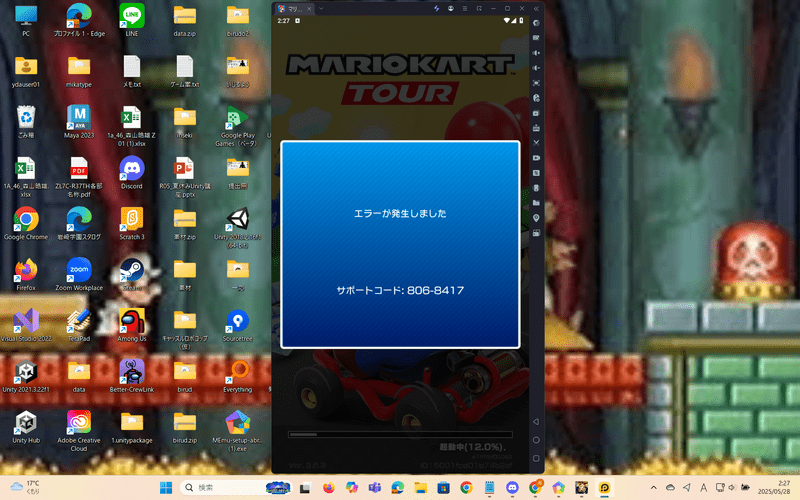
Task: Select the Visual Studio 2022 desktop icon
Action: (26, 326)
